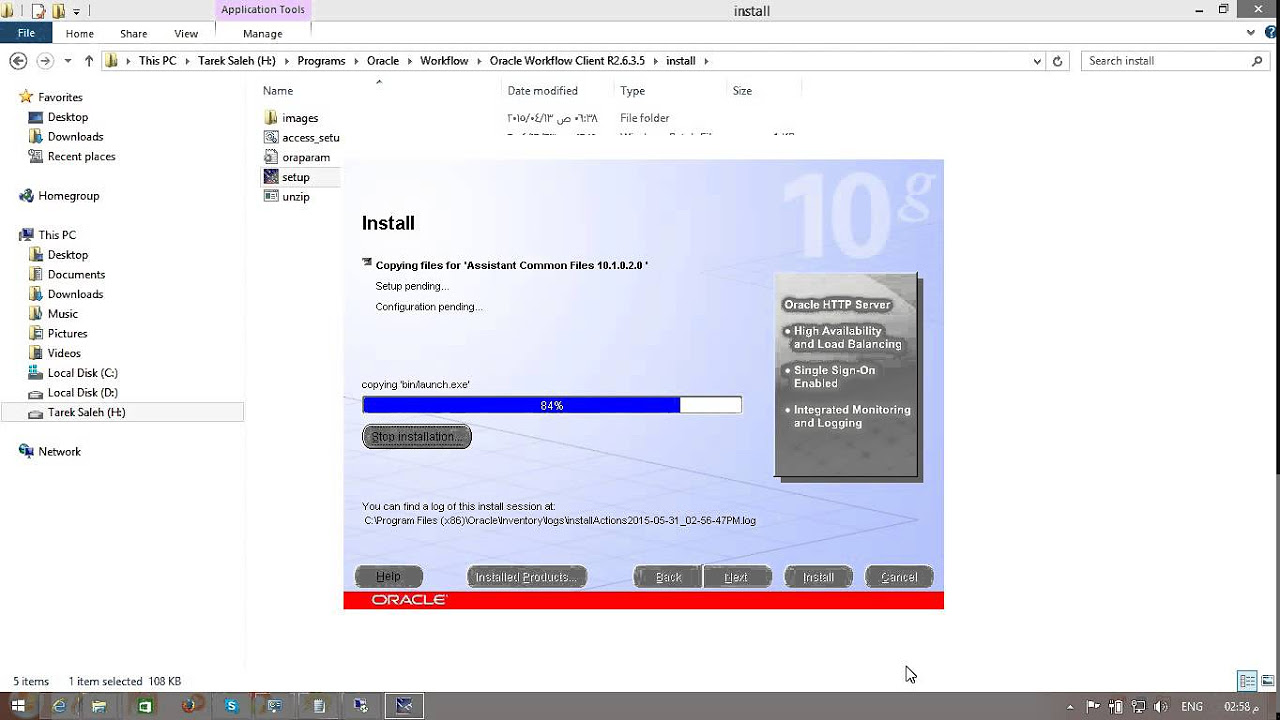Sort files by the Date modified column

[x=542, y=91]
